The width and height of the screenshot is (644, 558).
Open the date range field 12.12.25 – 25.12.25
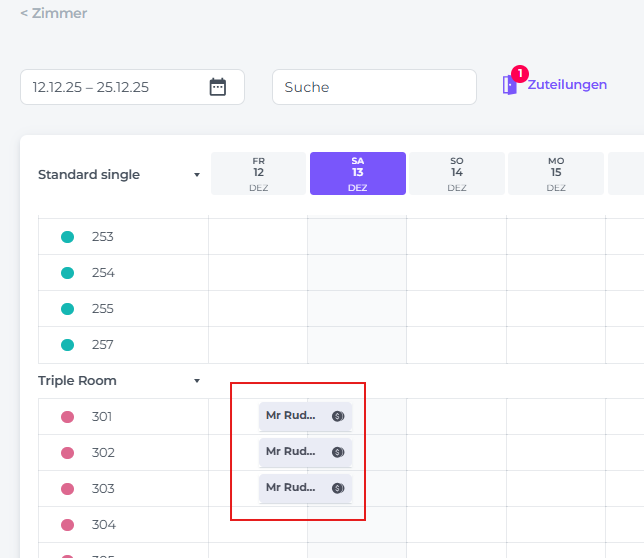[x=115, y=87]
